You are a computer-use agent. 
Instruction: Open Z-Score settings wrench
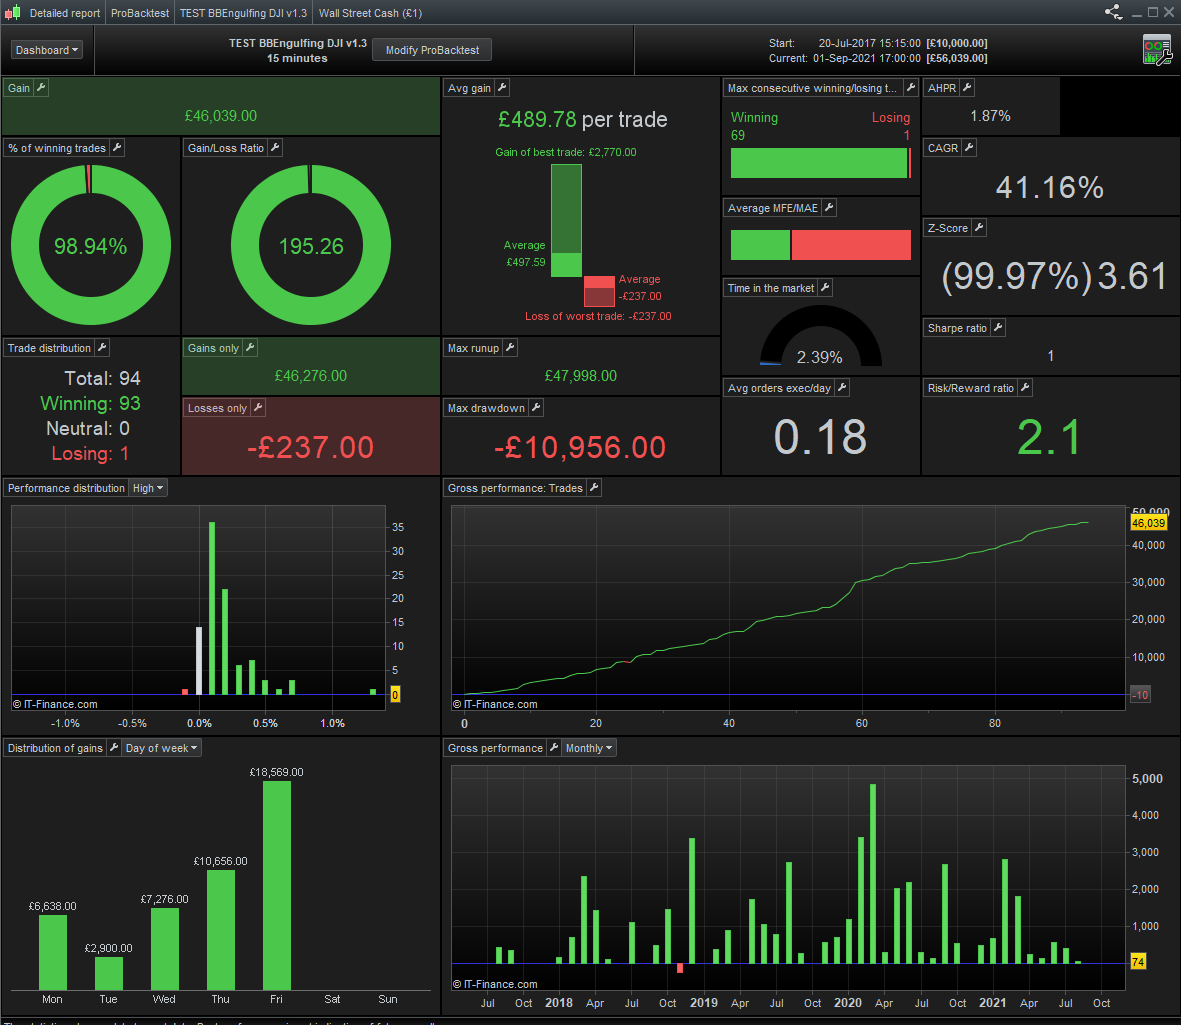978,227
